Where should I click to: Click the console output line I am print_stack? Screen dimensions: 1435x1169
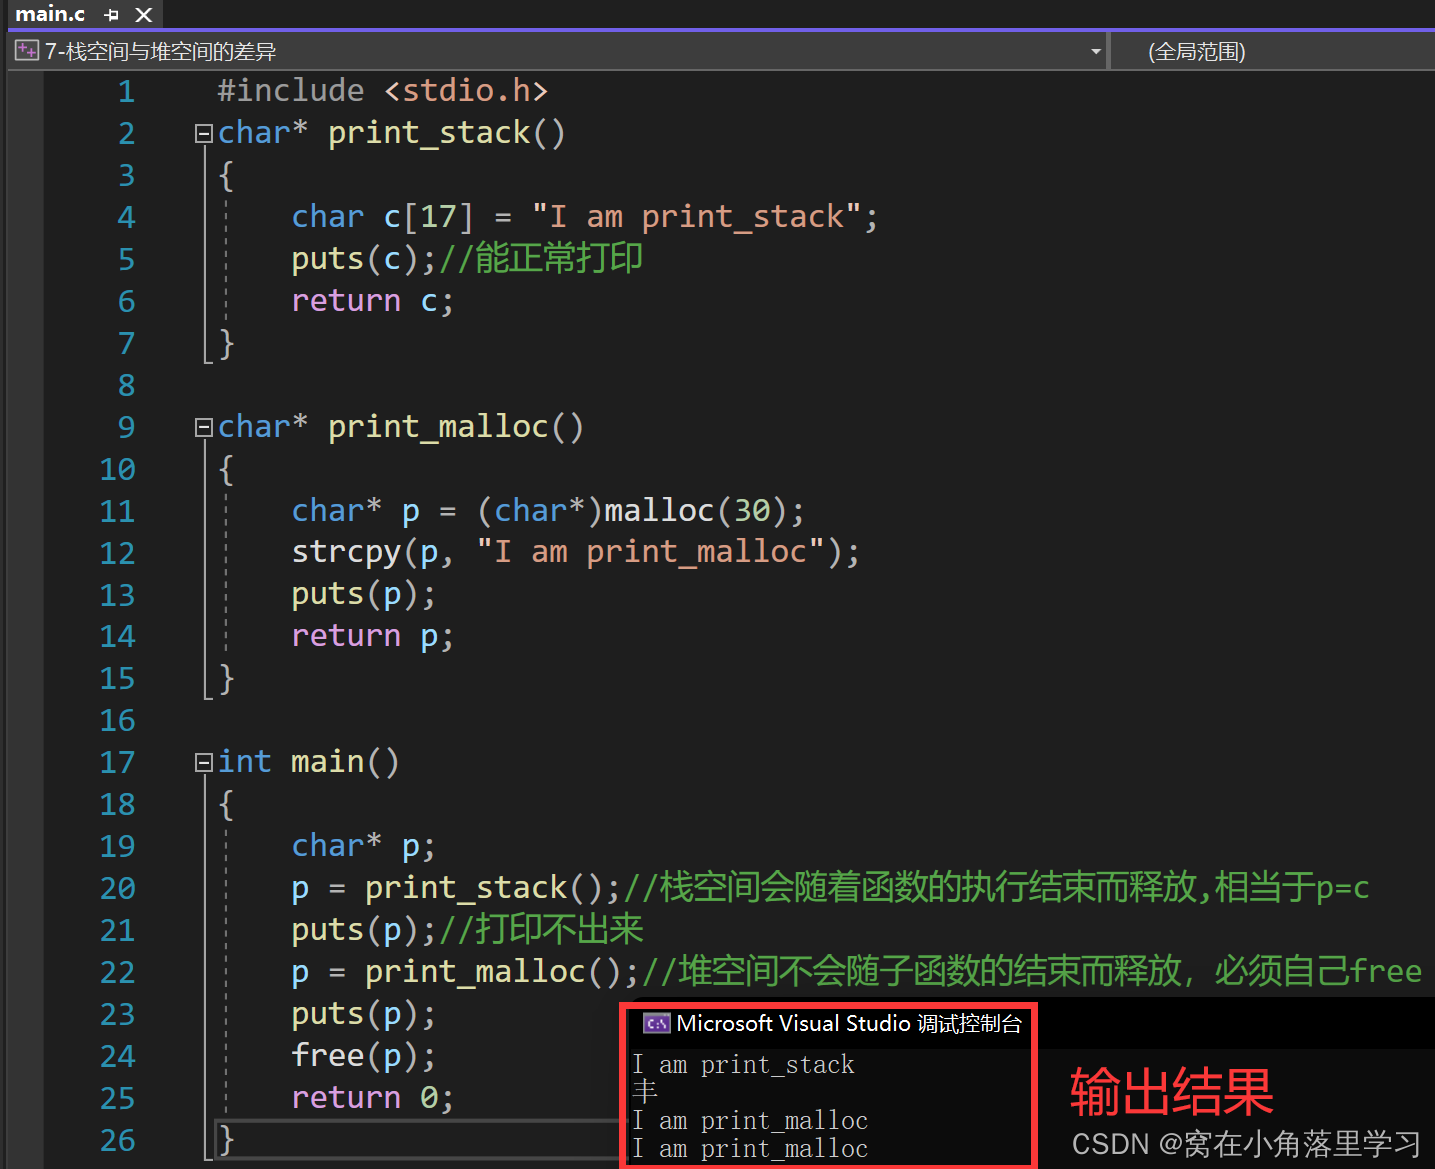[744, 1065]
